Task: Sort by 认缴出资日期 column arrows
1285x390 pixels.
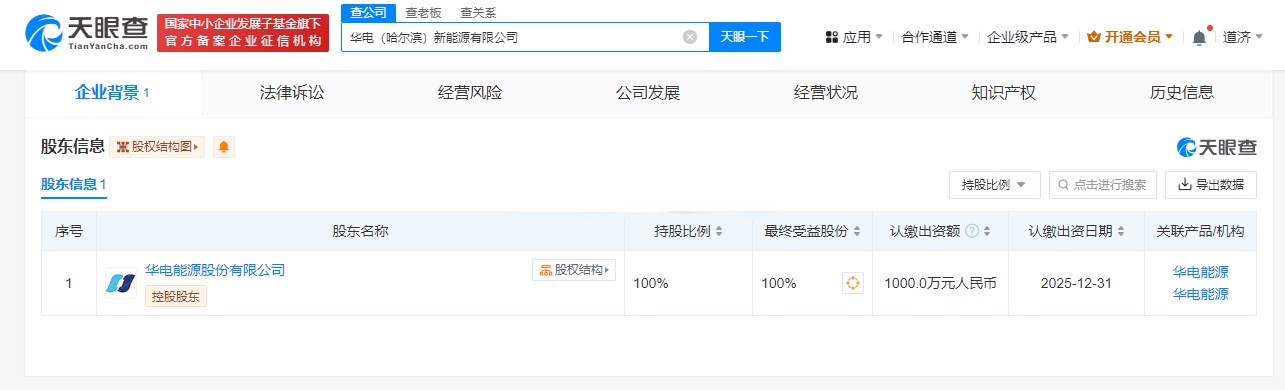Action: (x=1122, y=232)
